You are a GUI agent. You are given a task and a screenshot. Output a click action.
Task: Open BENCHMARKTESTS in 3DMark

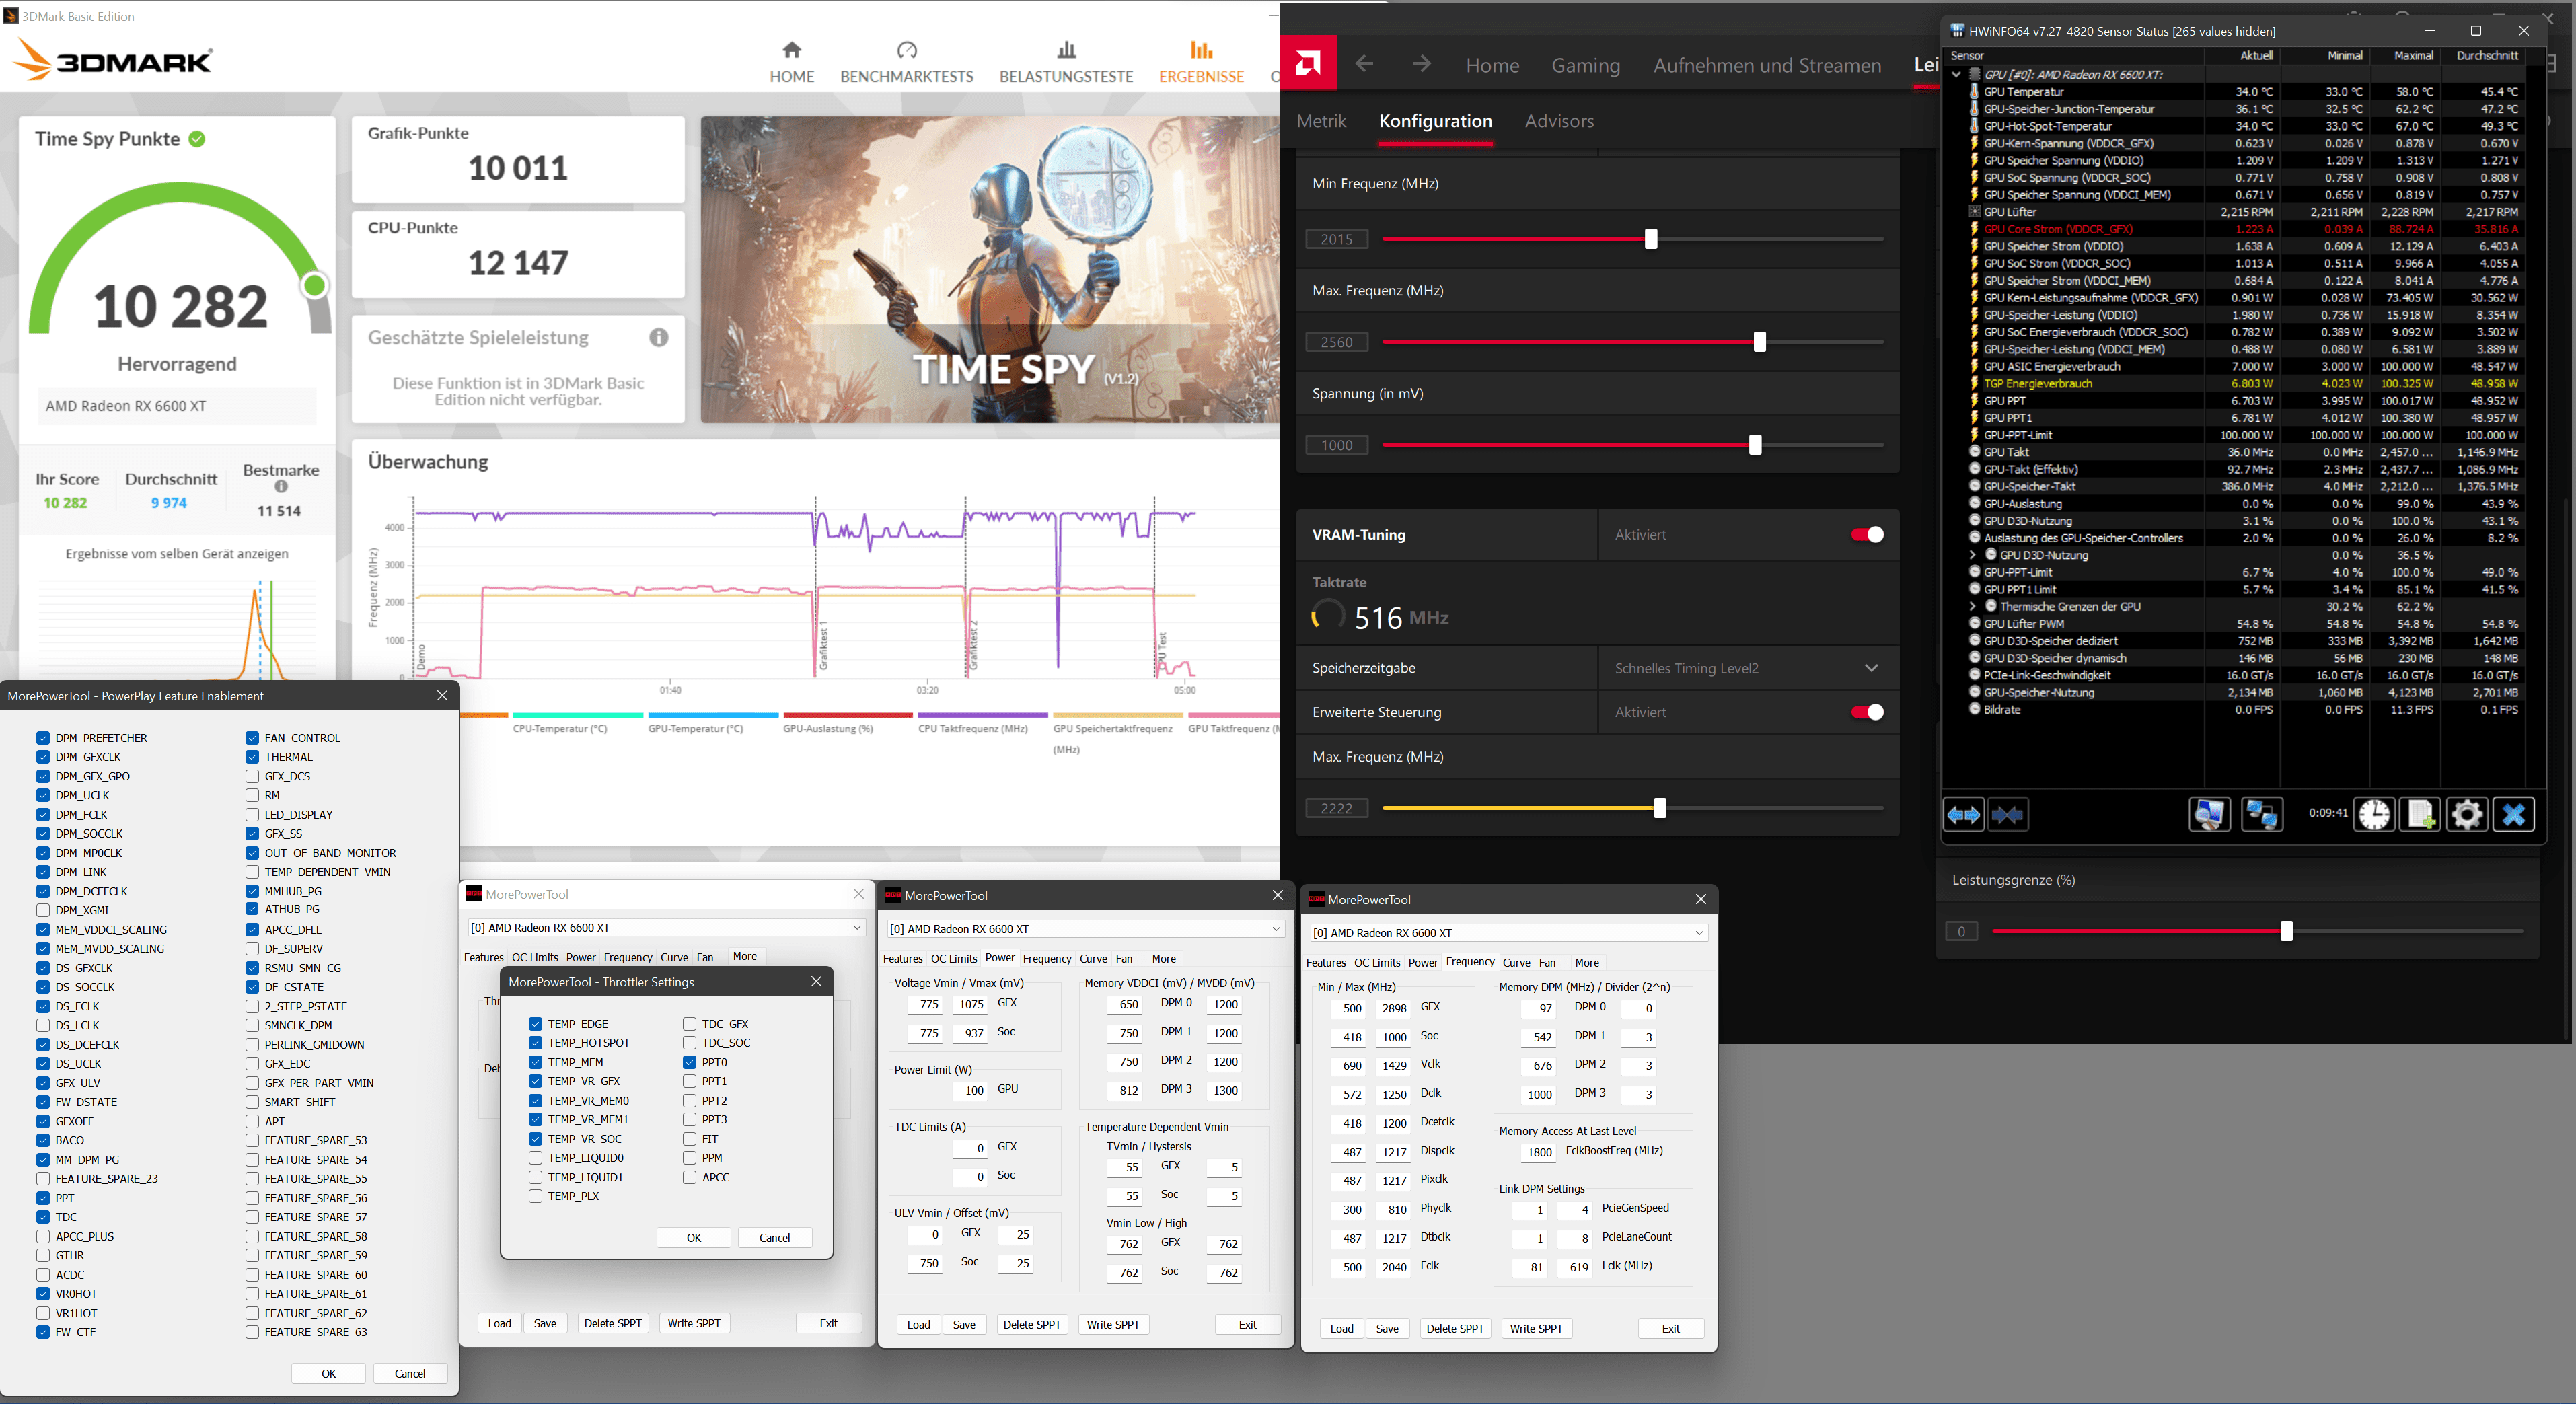(906, 62)
